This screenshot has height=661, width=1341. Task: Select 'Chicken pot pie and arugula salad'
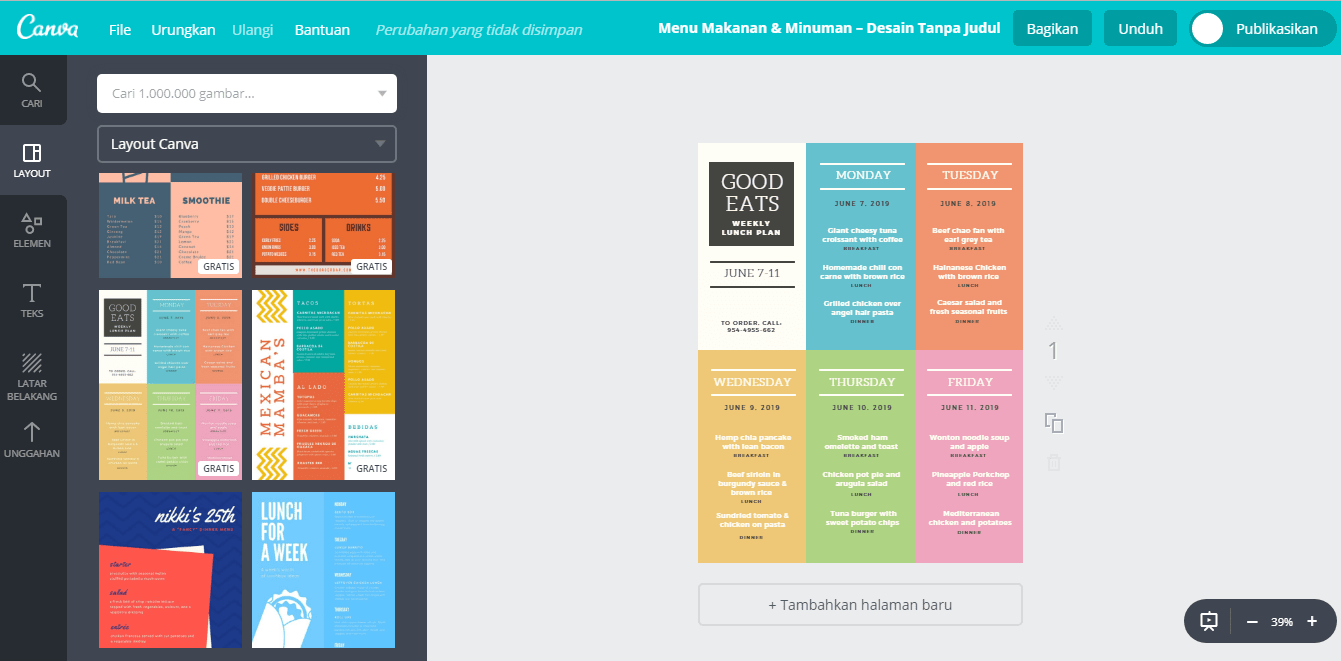coord(862,479)
